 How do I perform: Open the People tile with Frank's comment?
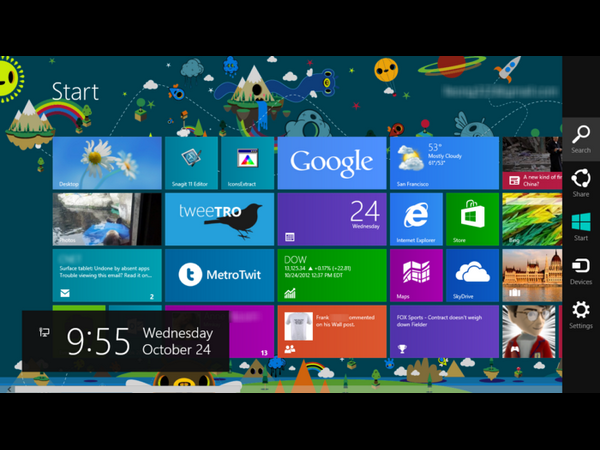pyautogui.click(x=332, y=331)
